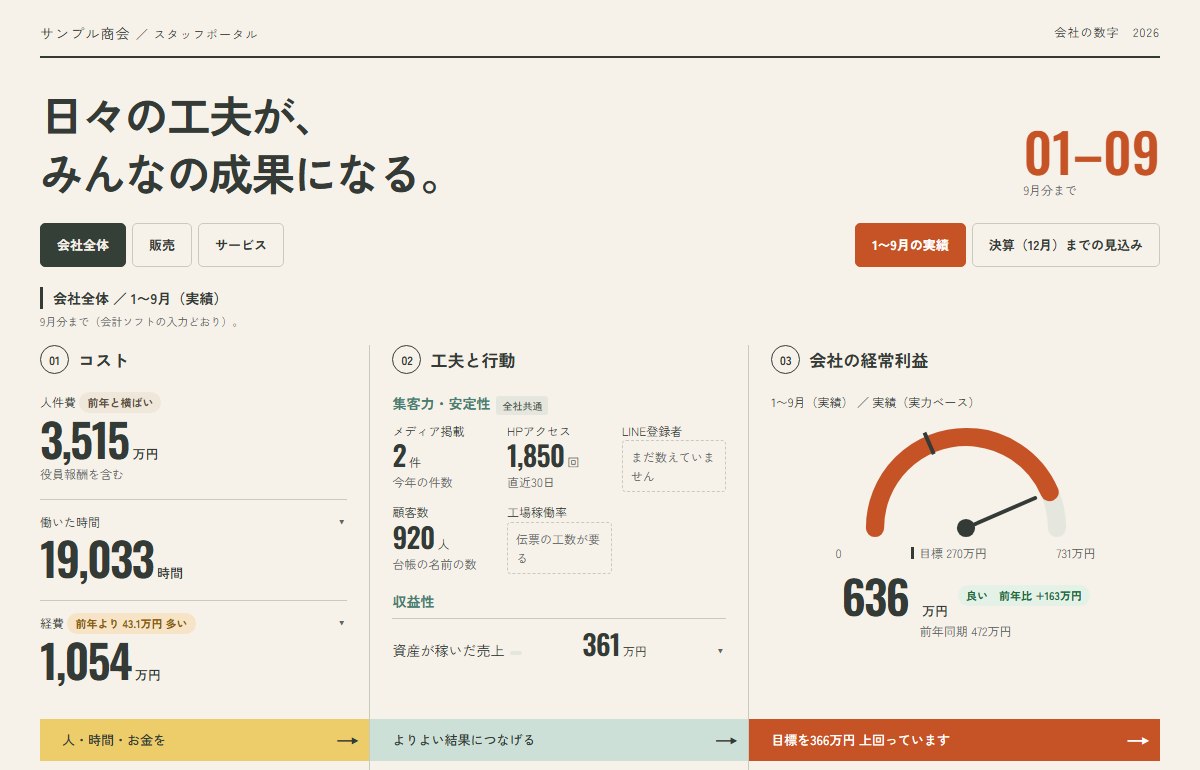Click the 19,033 時間 value
Image resolution: width=1200 pixels, height=770 pixels.
point(111,561)
